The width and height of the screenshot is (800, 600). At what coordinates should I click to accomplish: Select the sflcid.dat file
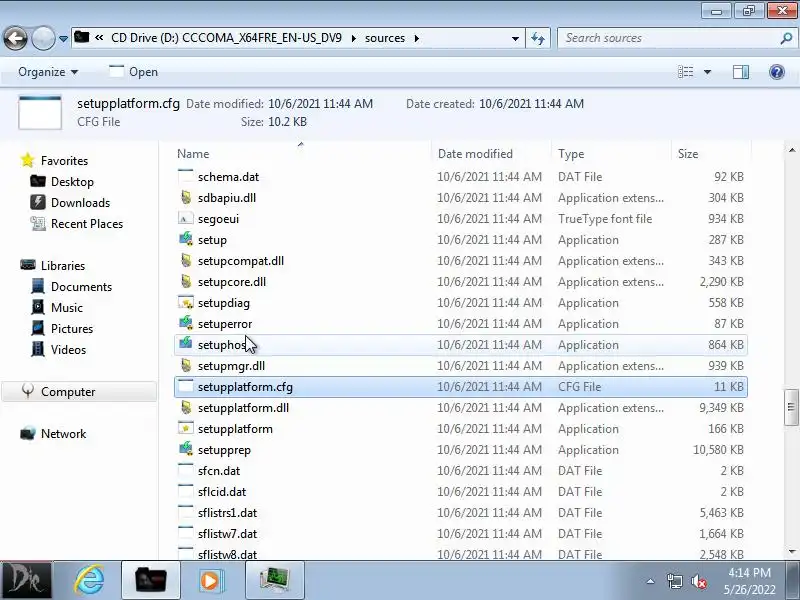[222, 492]
